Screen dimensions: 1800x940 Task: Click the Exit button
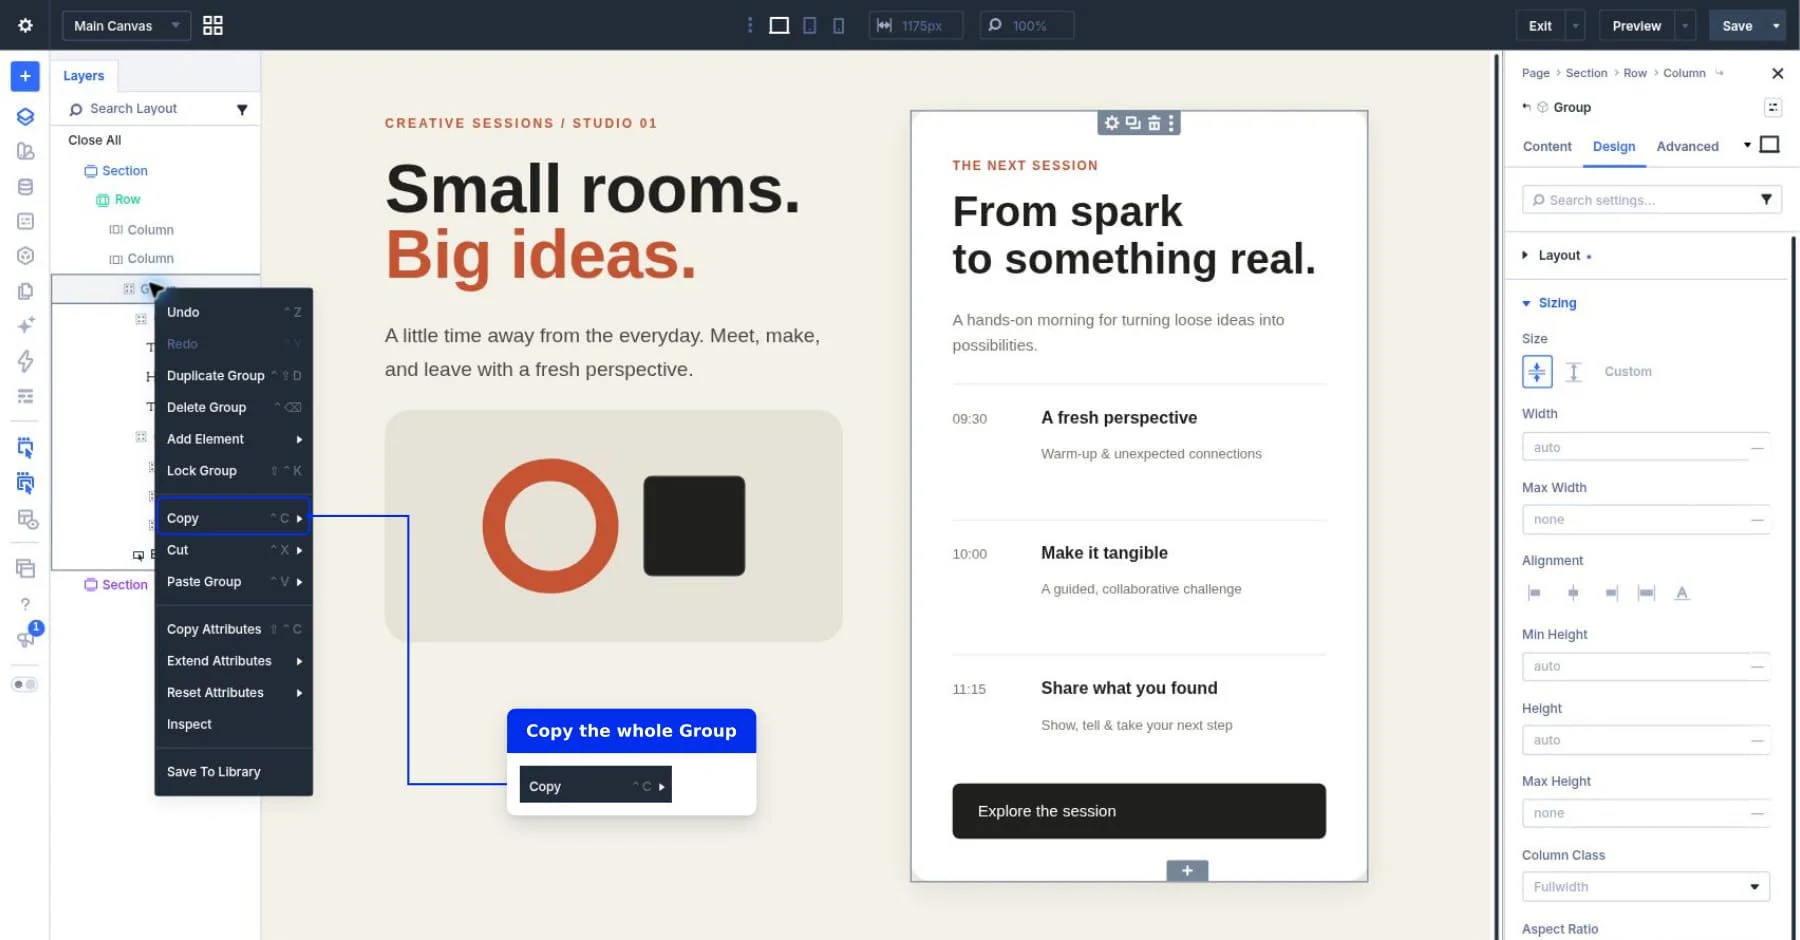pos(1540,26)
